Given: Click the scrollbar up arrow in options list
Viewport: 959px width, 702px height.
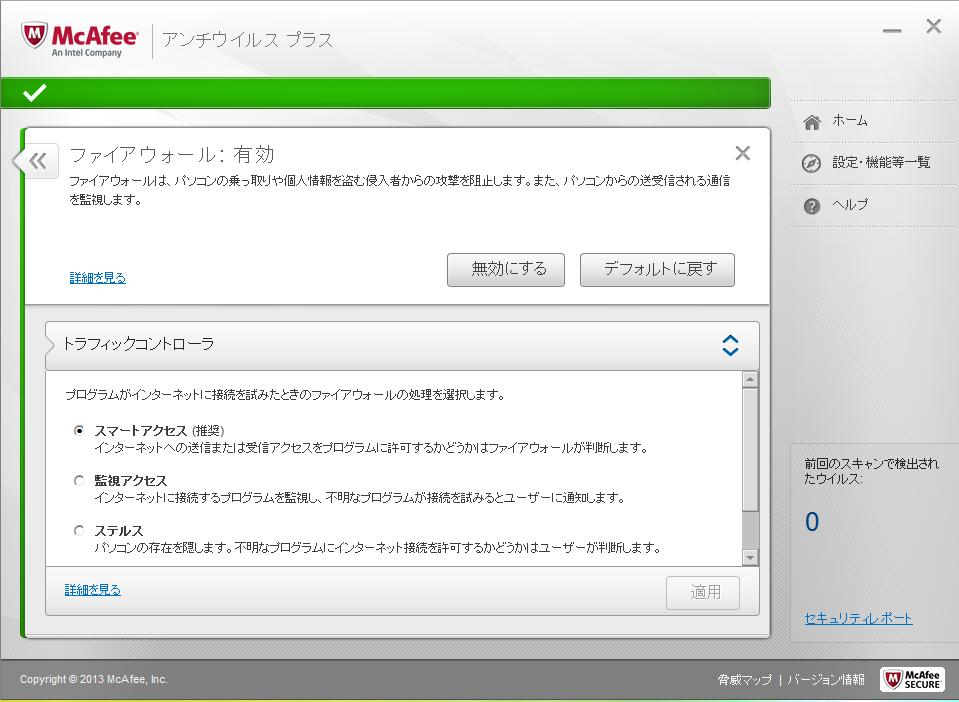Looking at the screenshot, I should click(x=750, y=379).
